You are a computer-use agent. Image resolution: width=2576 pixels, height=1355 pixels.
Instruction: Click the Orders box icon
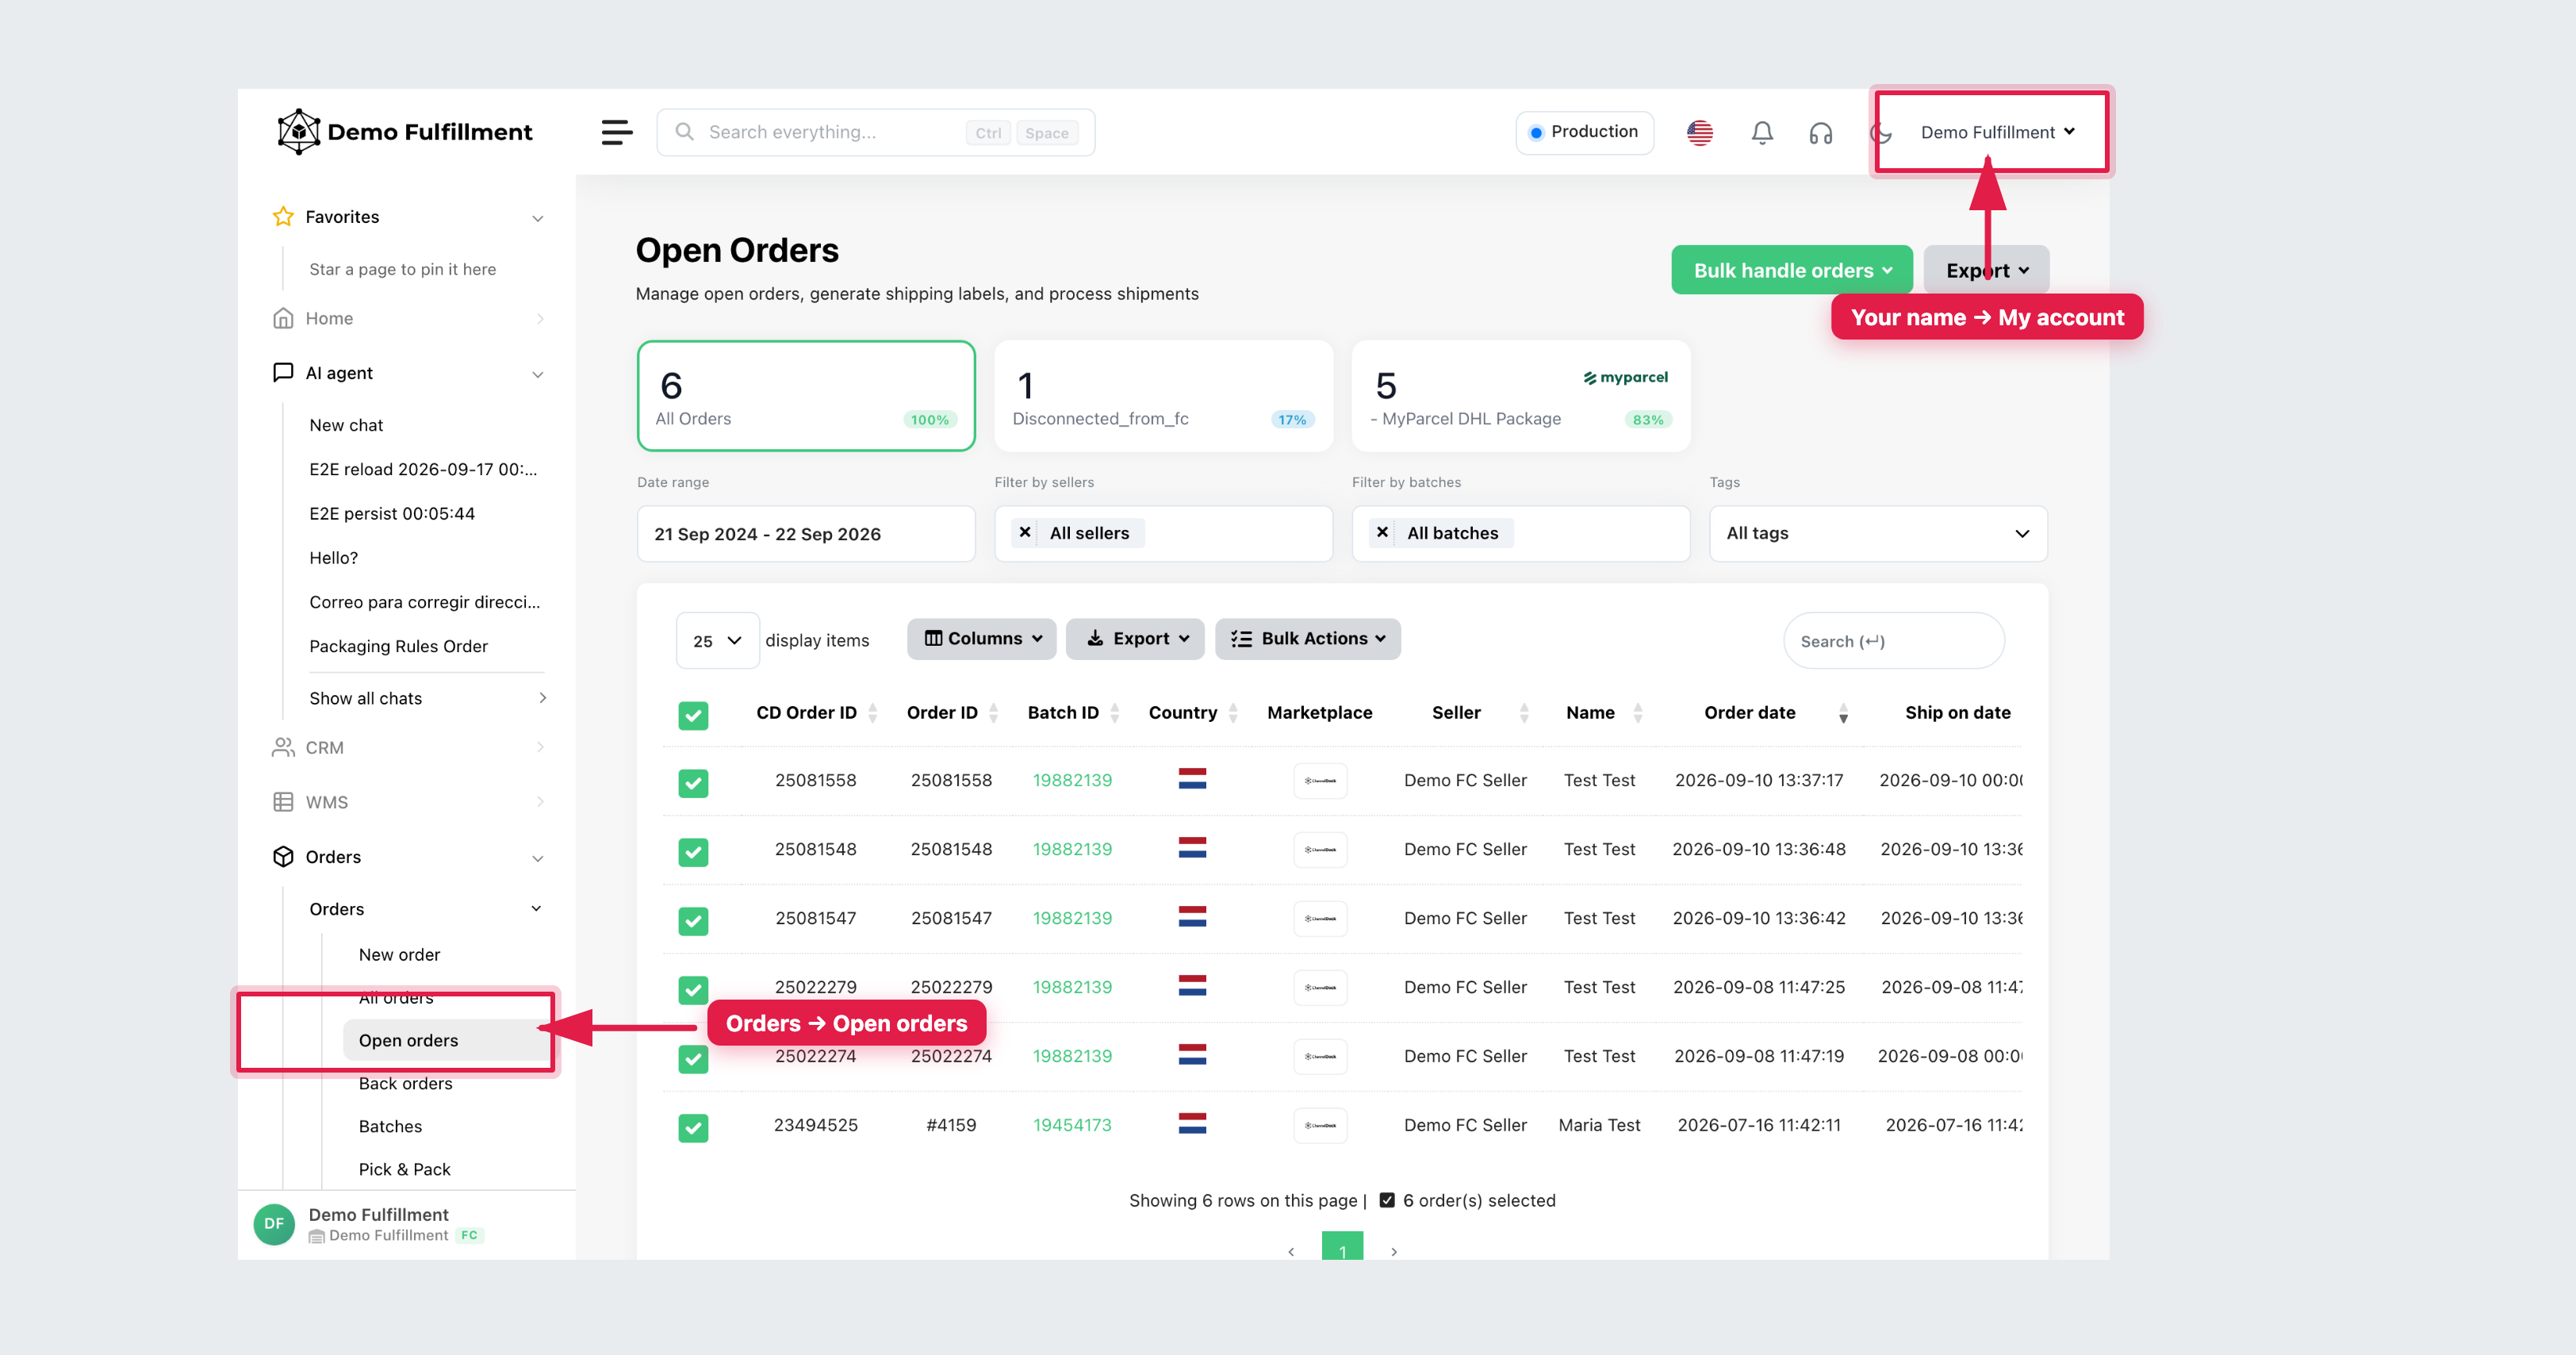(283, 856)
